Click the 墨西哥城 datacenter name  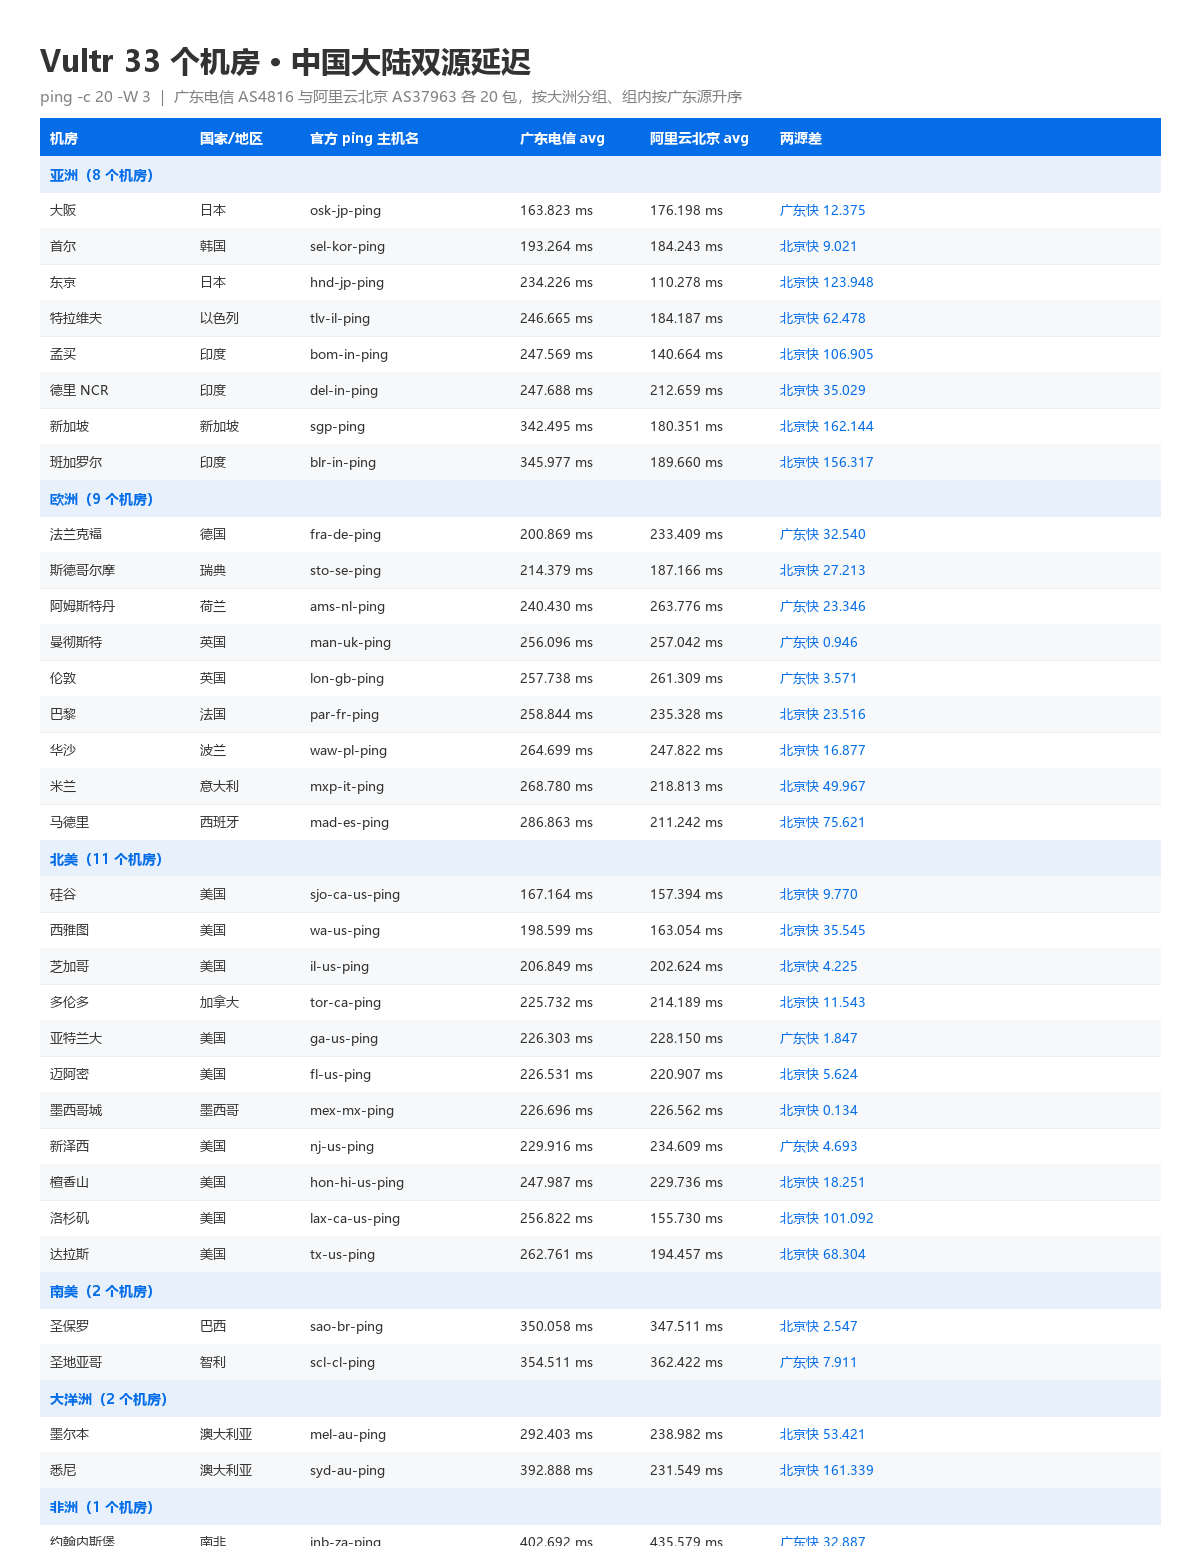click(x=76, y=1111)
